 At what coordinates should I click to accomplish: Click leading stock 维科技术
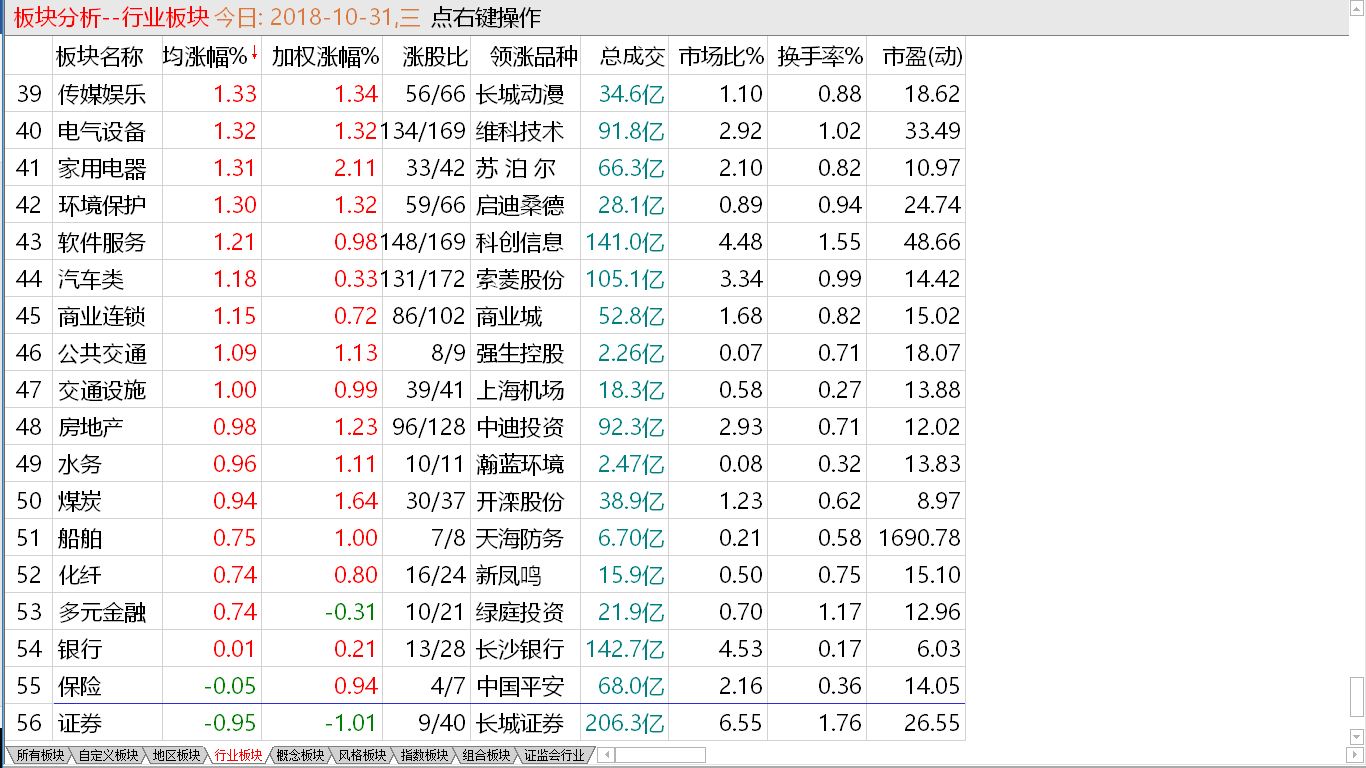520,131
